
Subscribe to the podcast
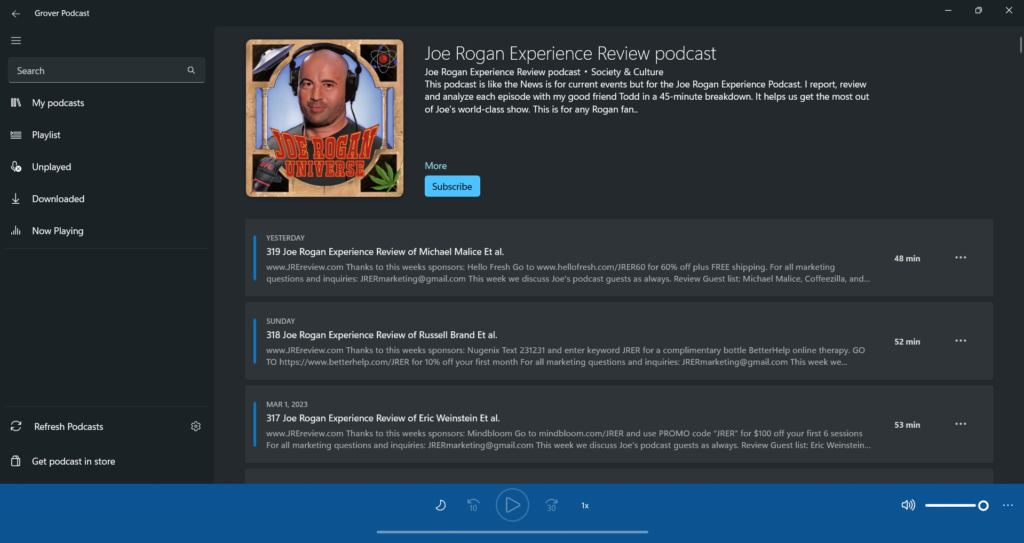452,186
